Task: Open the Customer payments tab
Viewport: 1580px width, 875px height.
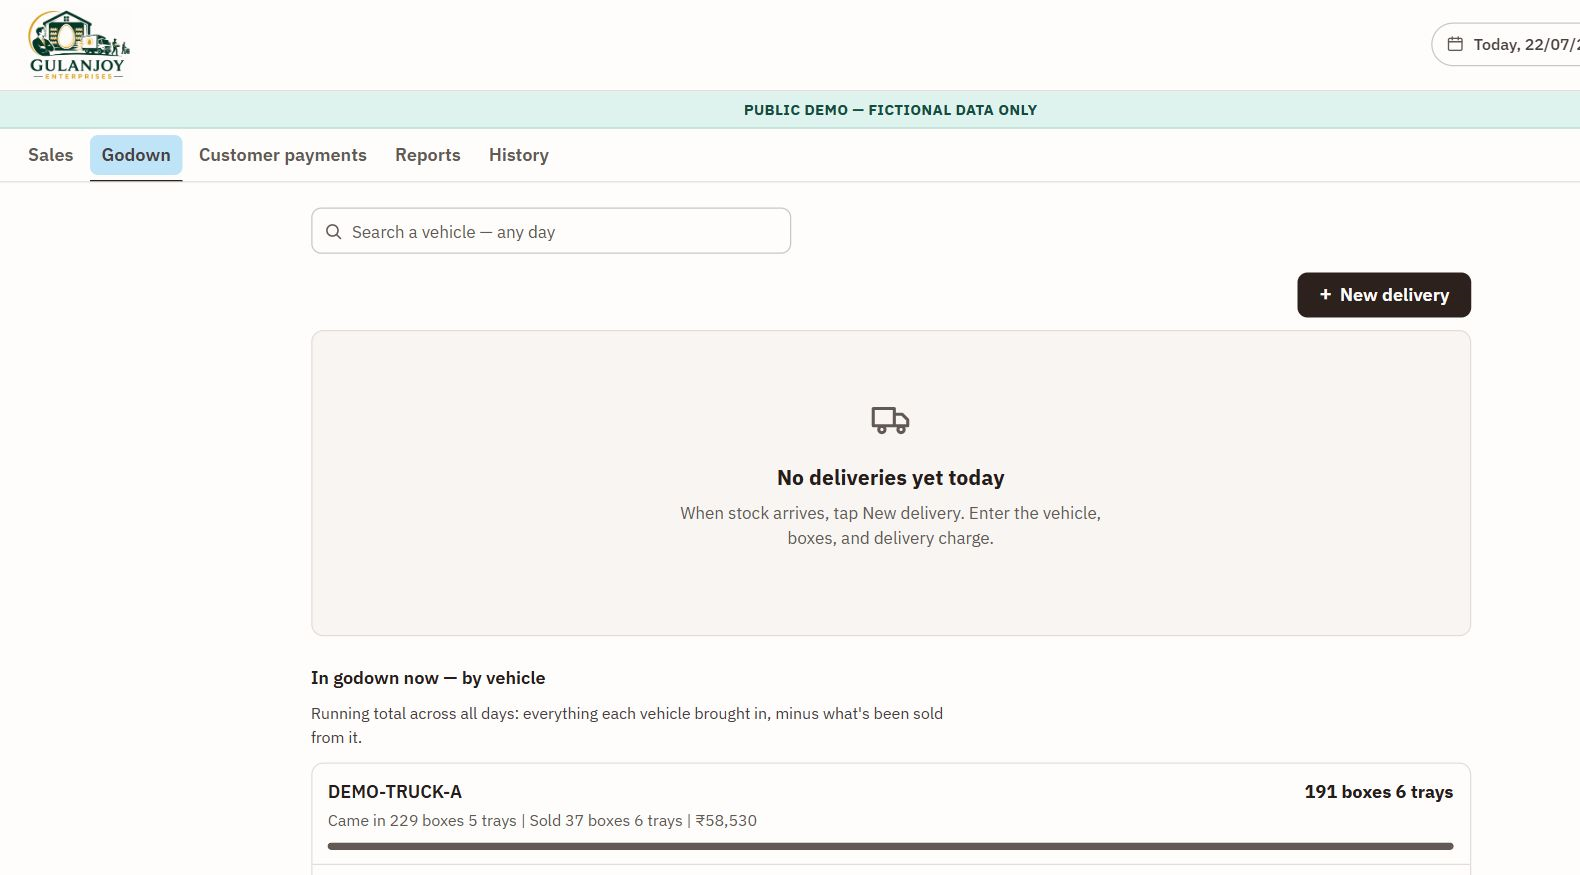Action: click(283, 155)
